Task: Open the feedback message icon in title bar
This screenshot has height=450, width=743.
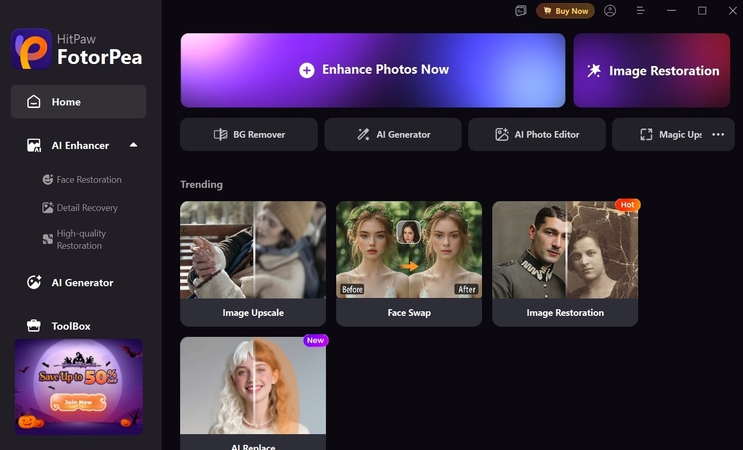Action: (521, 10)
